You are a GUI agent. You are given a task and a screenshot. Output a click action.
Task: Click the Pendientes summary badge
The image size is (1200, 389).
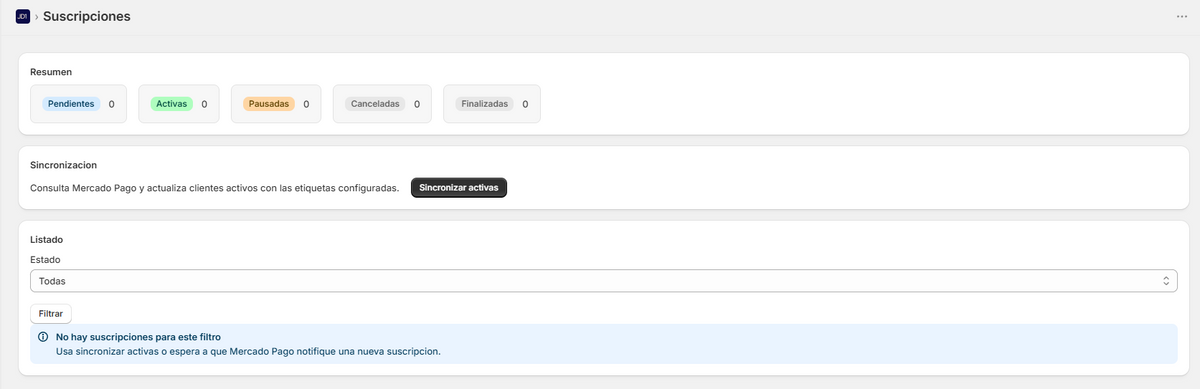71,103
